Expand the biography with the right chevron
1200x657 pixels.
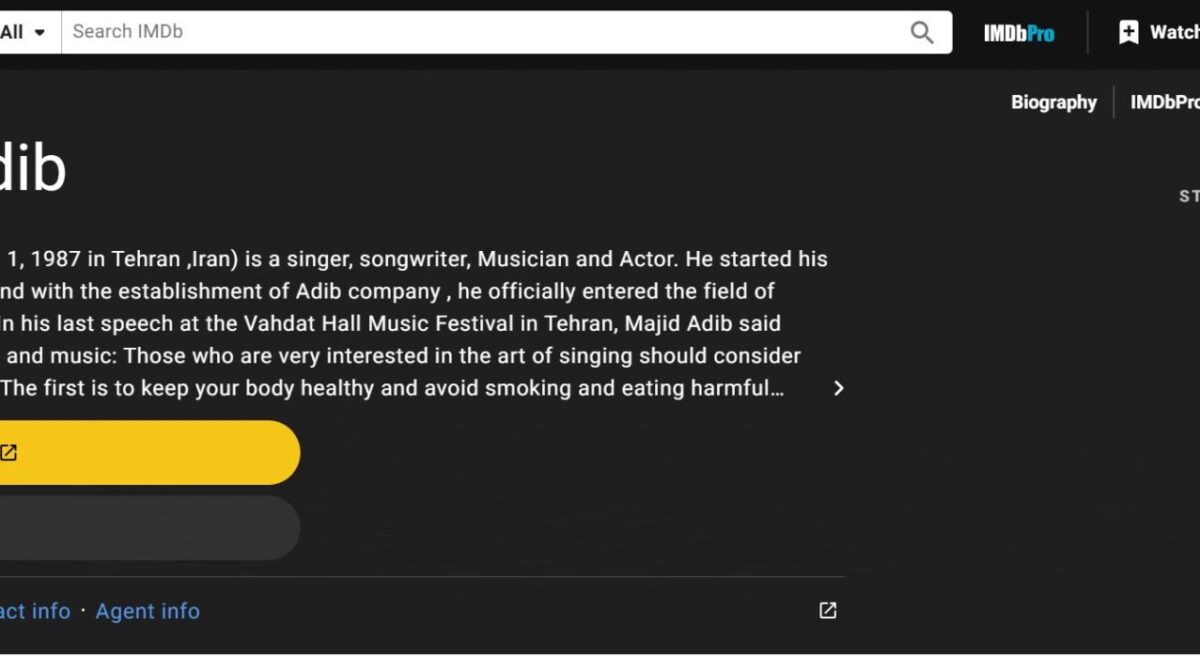[838, 388]
